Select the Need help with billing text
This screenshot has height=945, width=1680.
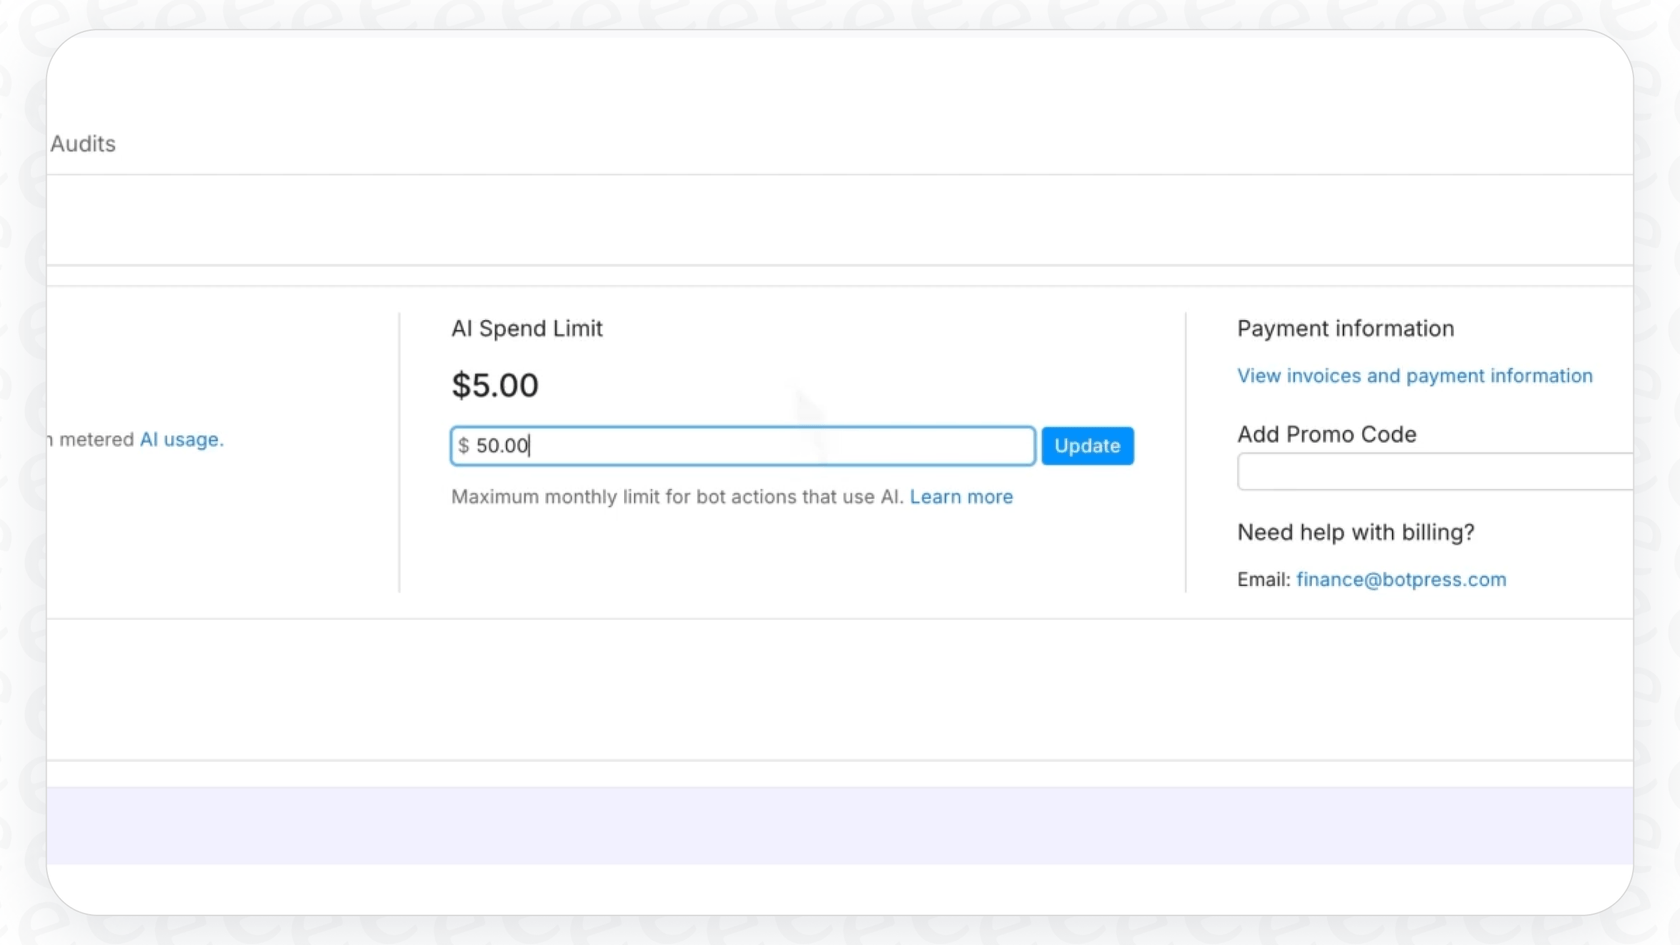(1356, 532)
